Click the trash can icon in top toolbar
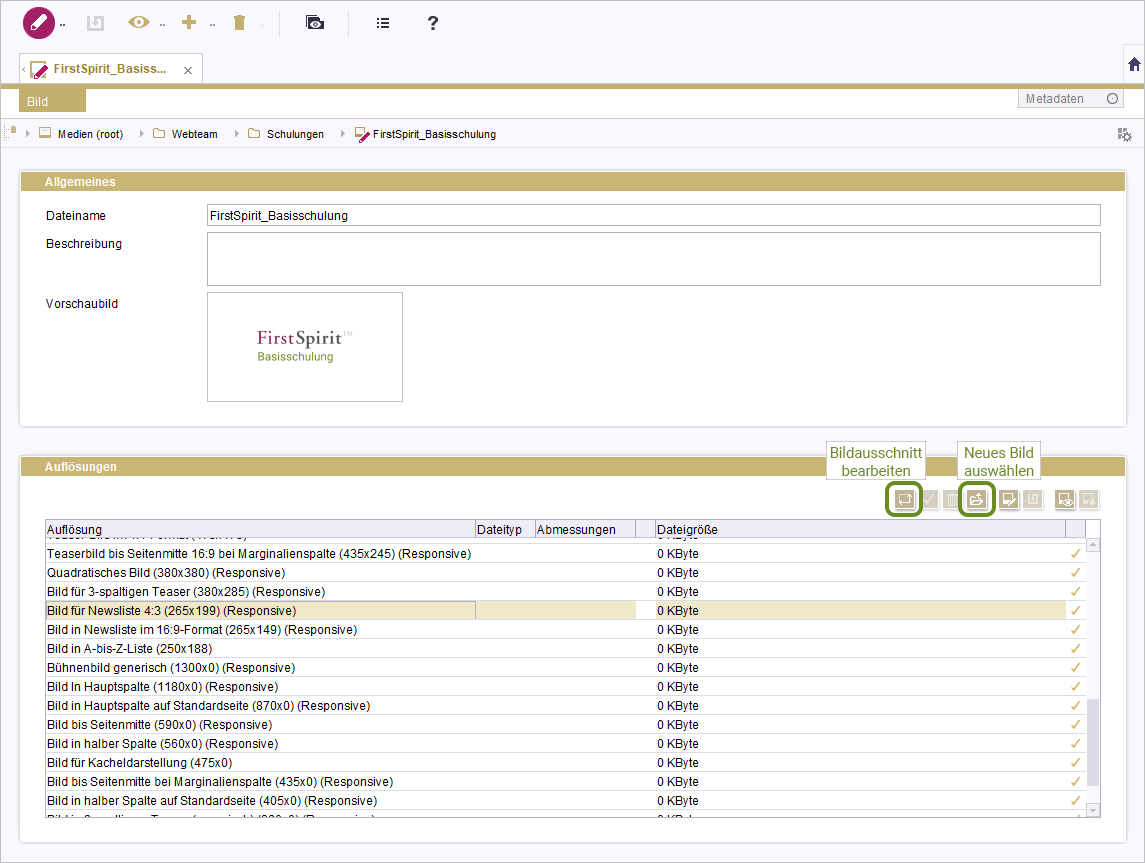The width and height of the screenshot is (1145, 863). click(240, 23)
